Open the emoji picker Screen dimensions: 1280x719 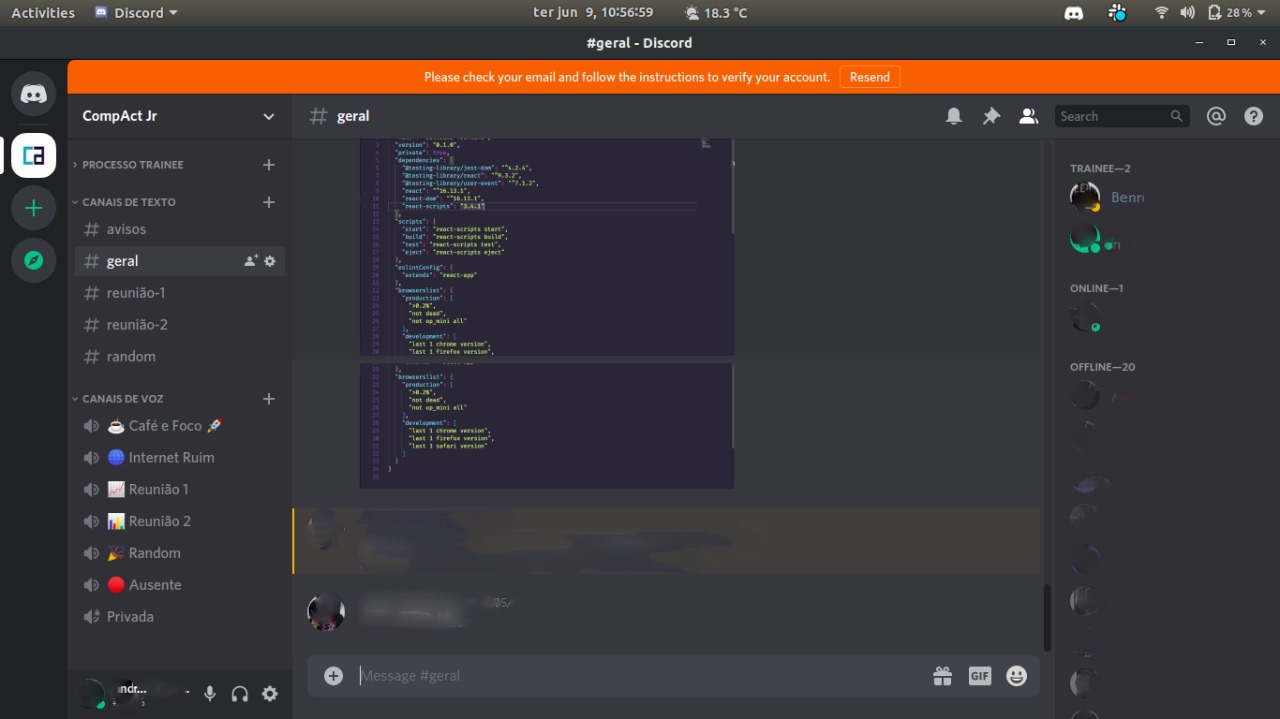pyautogui.click(x=1016, y=676)
